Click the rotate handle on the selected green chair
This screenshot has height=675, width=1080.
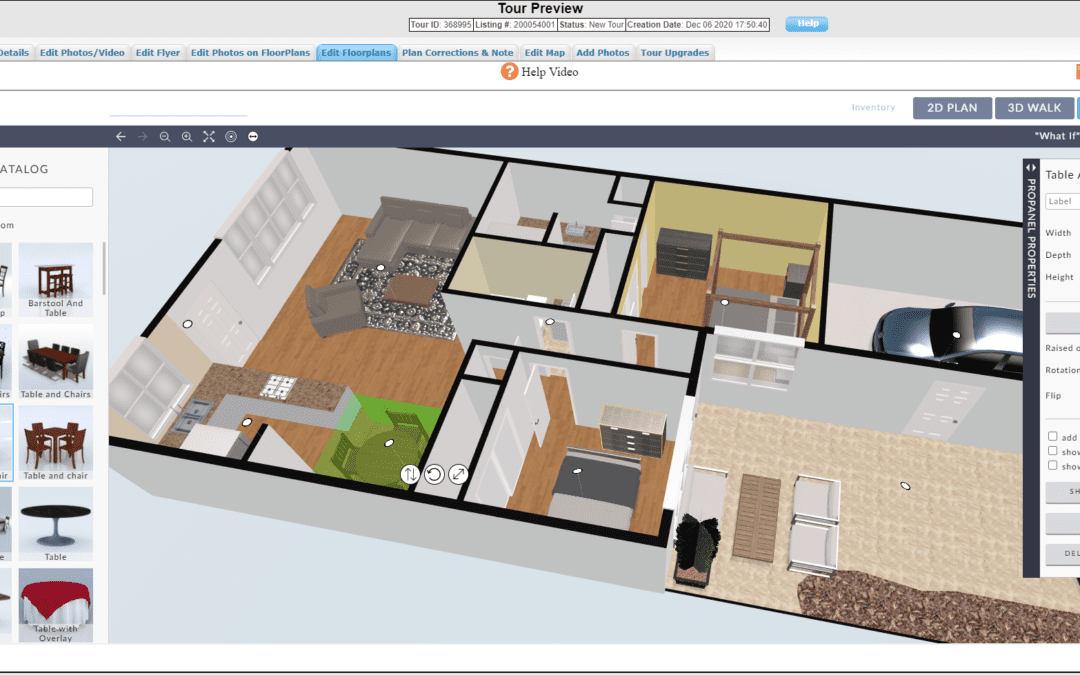432,474
